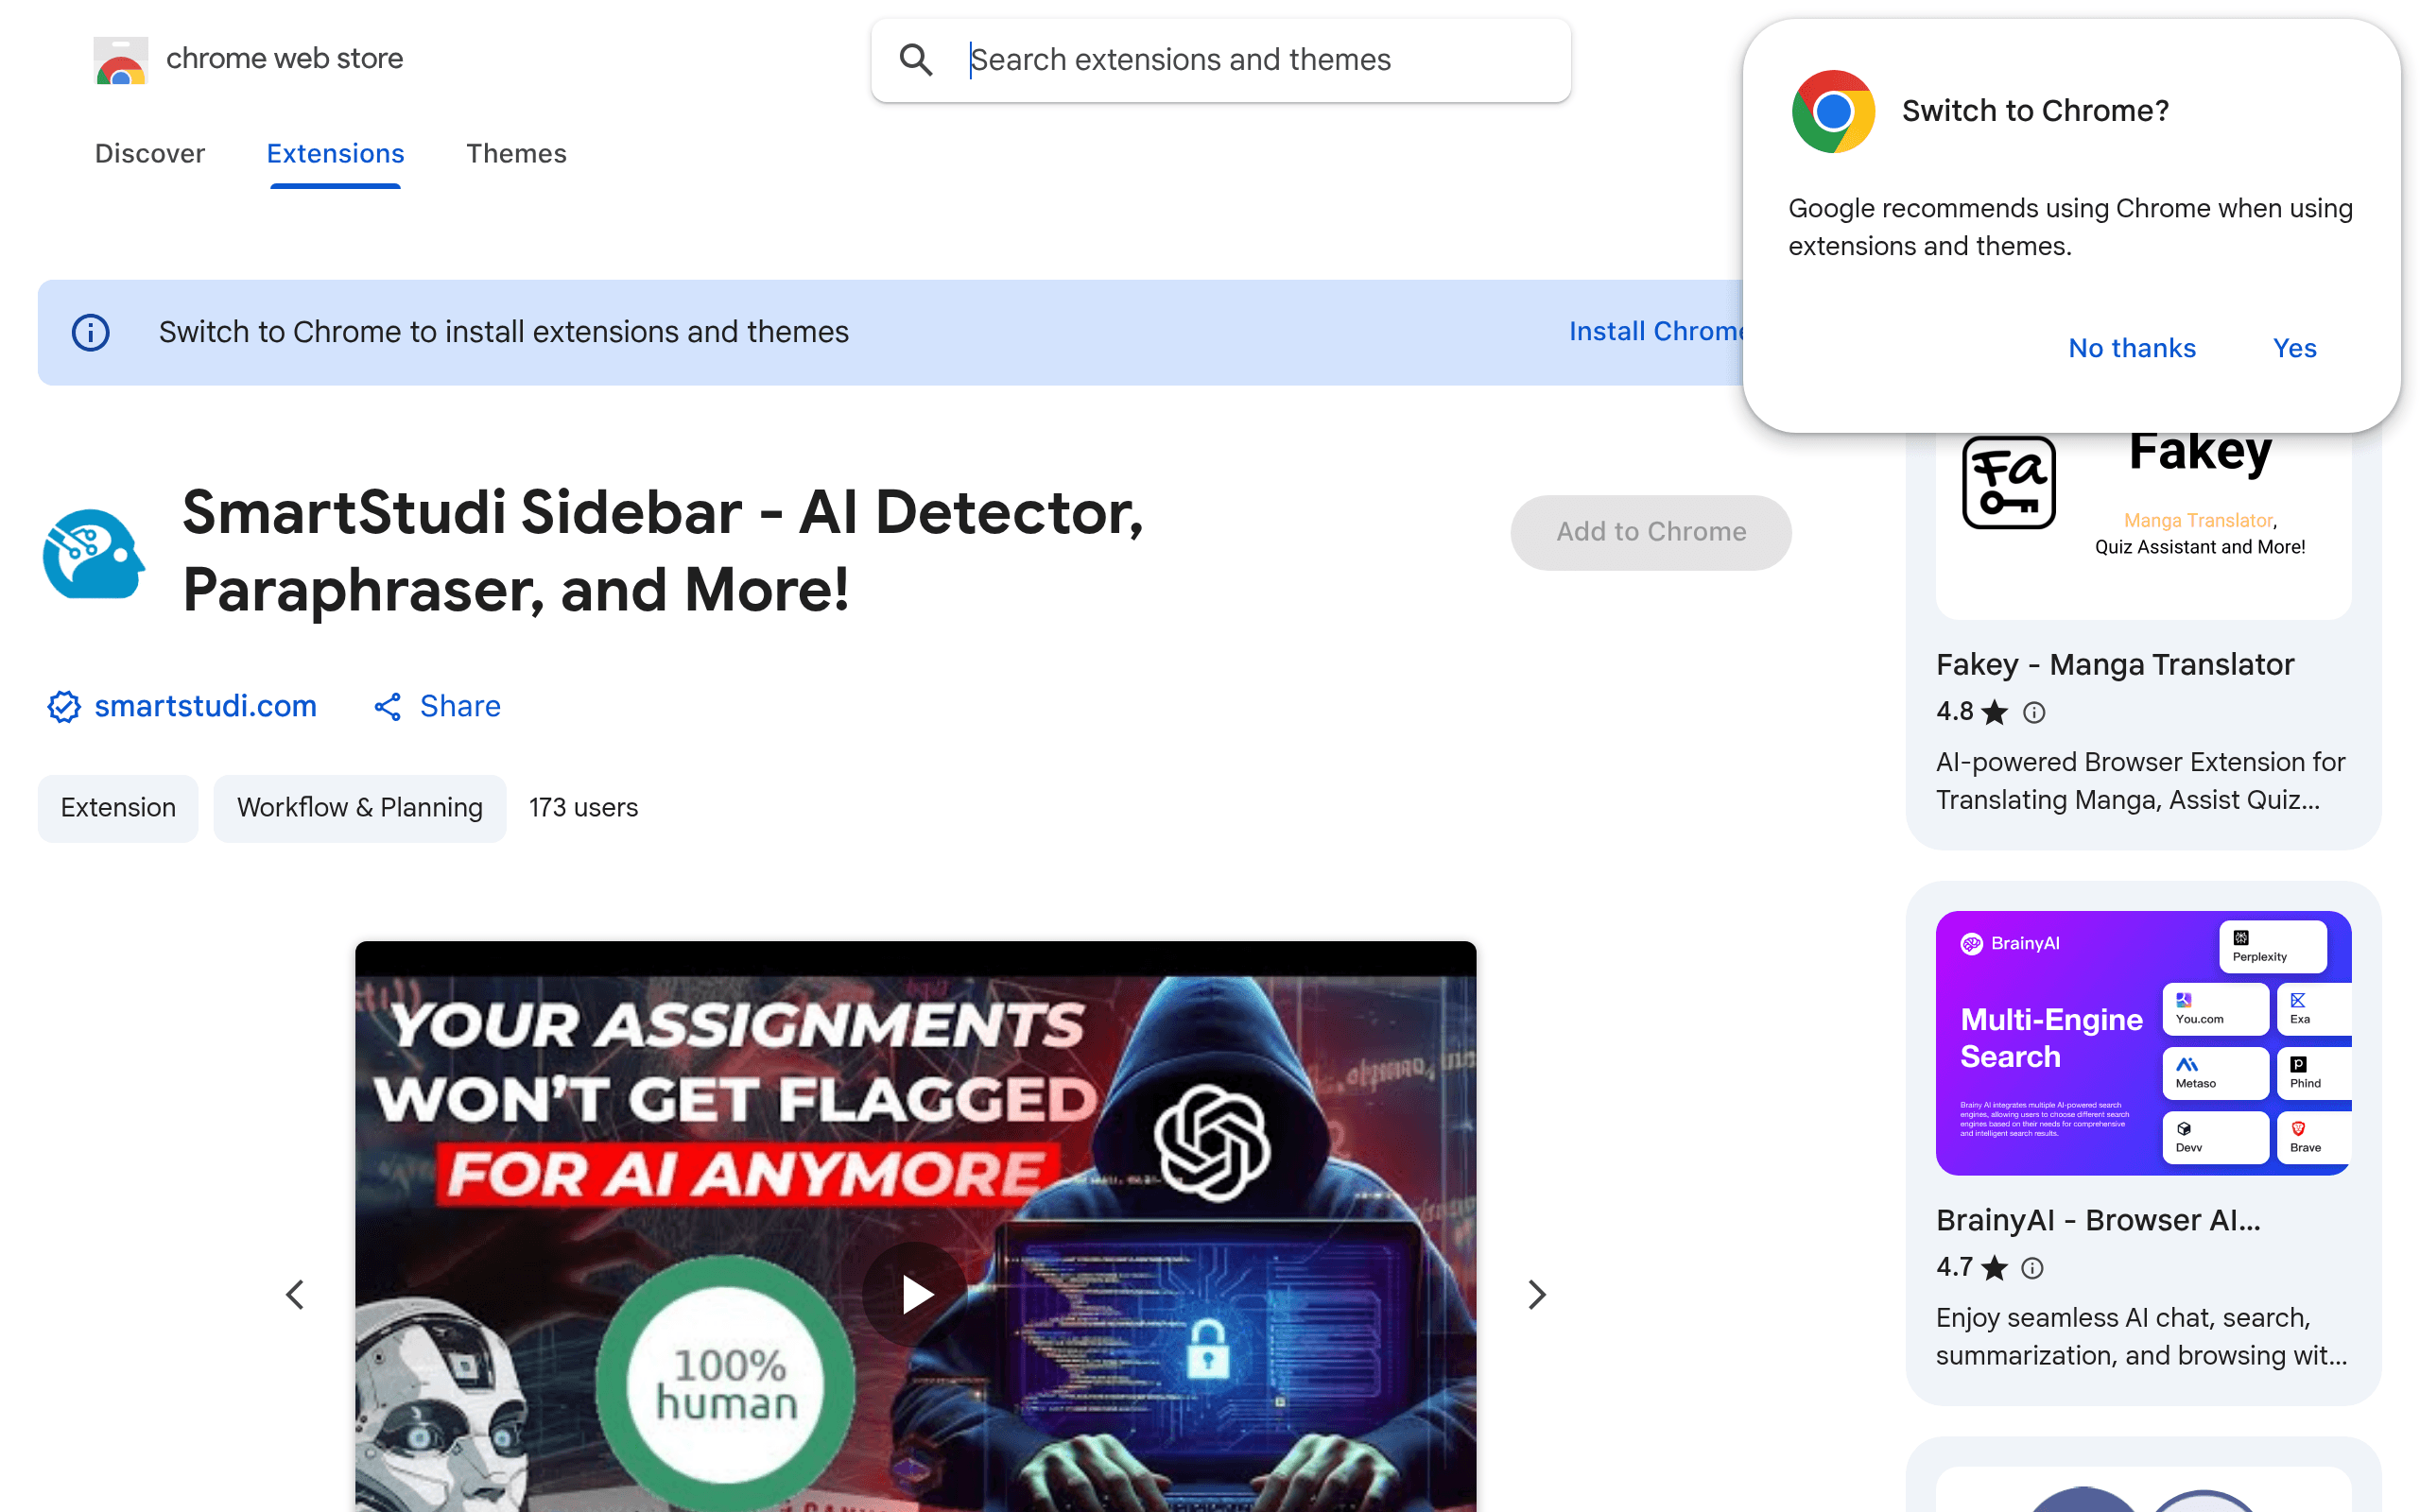This screenshot has height=1512, width=2420.
Task: Click the star icon in the BrainyAI rating
Action: 1995,1268
